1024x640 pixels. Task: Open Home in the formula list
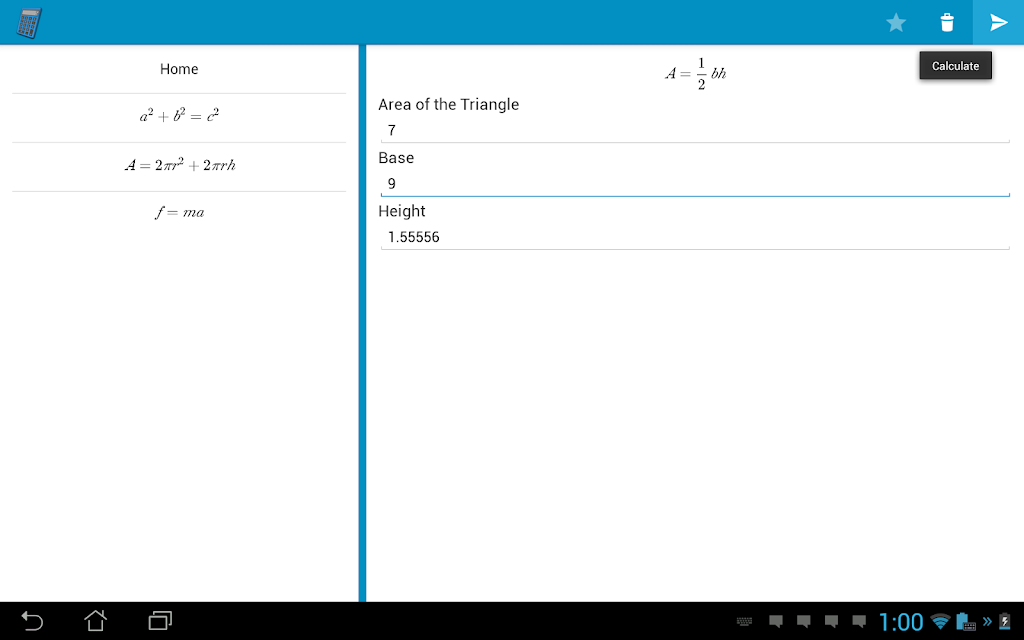[179, 69]
